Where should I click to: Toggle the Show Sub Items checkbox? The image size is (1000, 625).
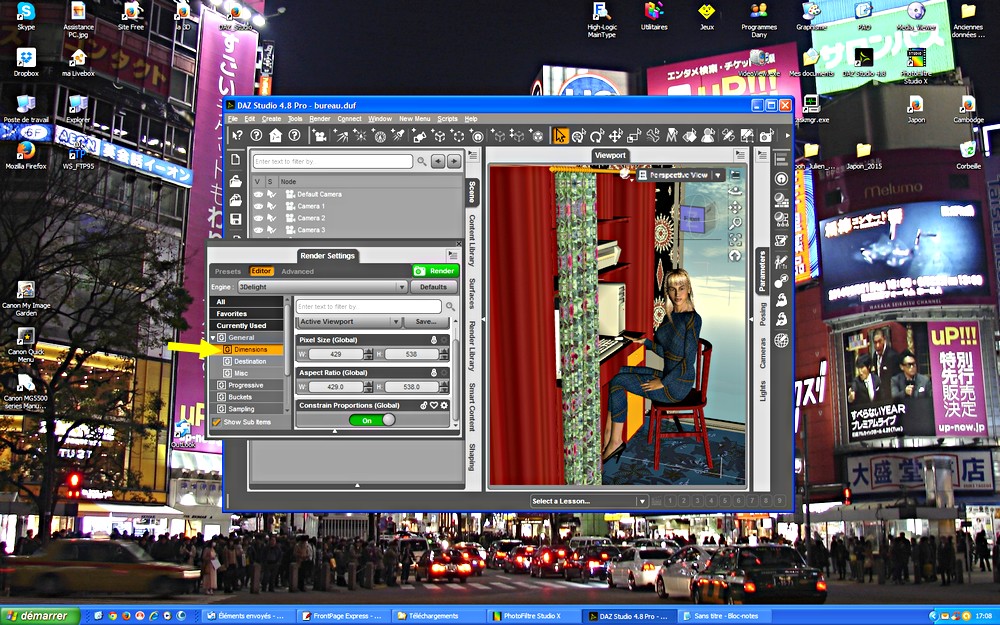point(217,422)
